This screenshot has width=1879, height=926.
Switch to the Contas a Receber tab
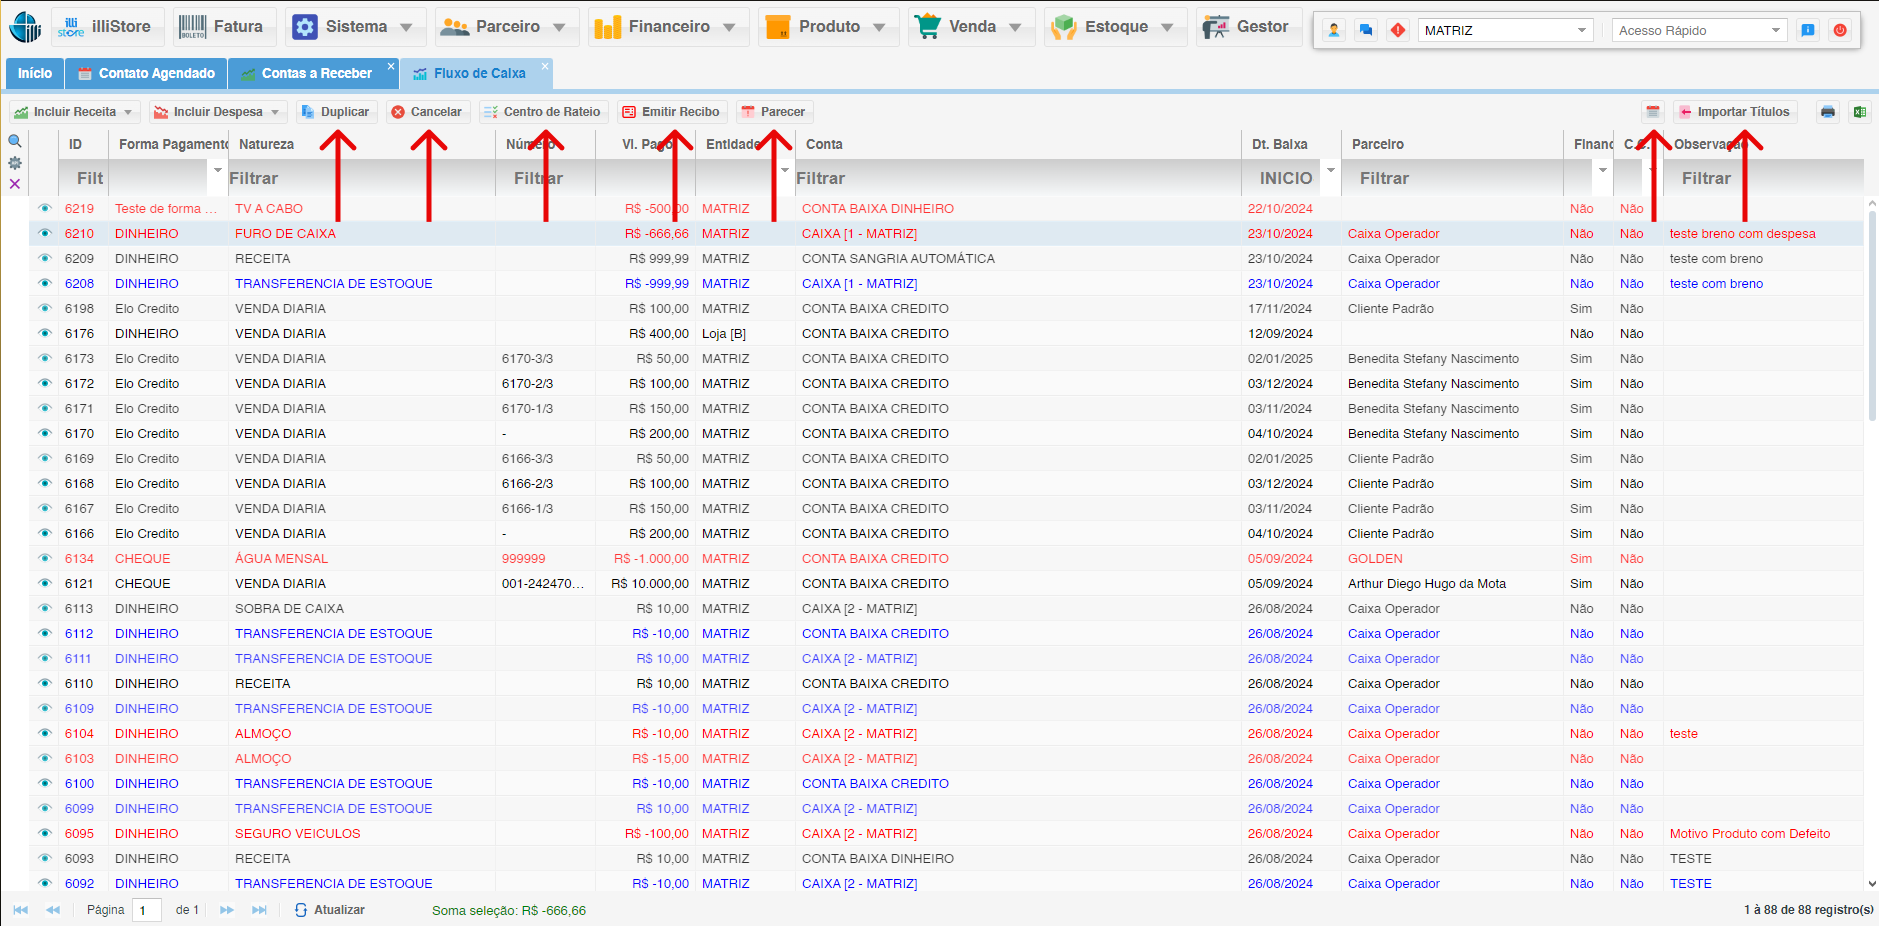tap(315, 73)
